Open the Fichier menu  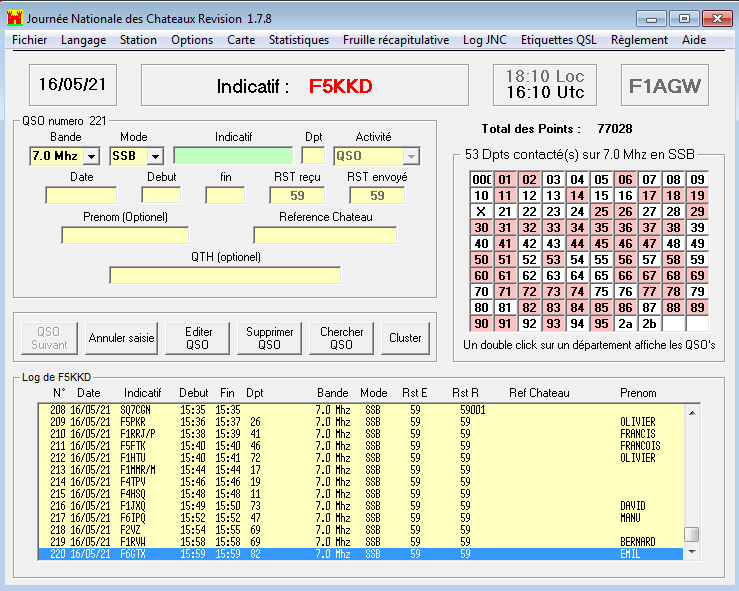tap(30, 40)
